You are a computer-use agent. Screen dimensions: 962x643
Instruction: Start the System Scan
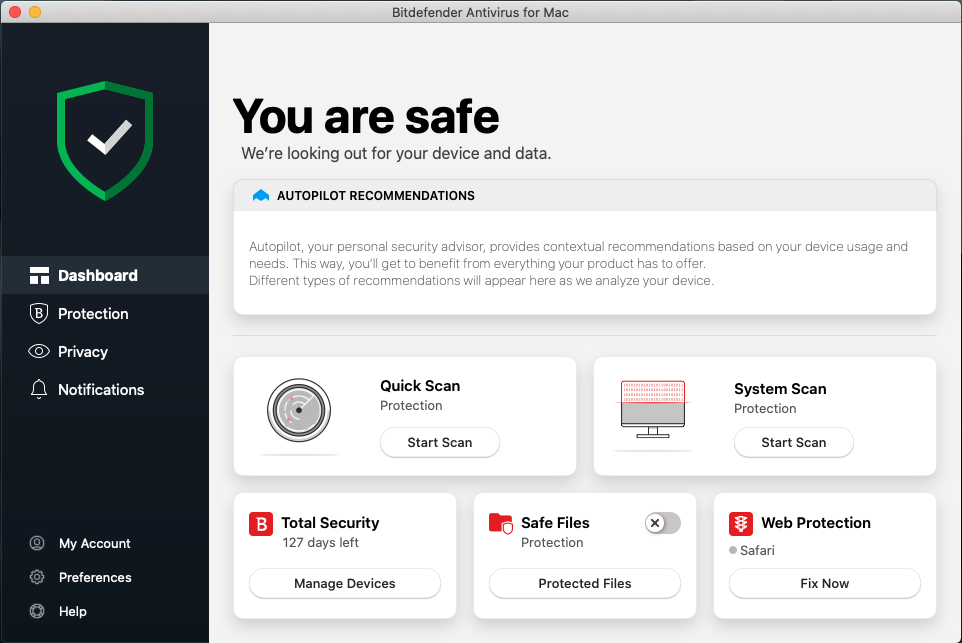click(793, 442)
